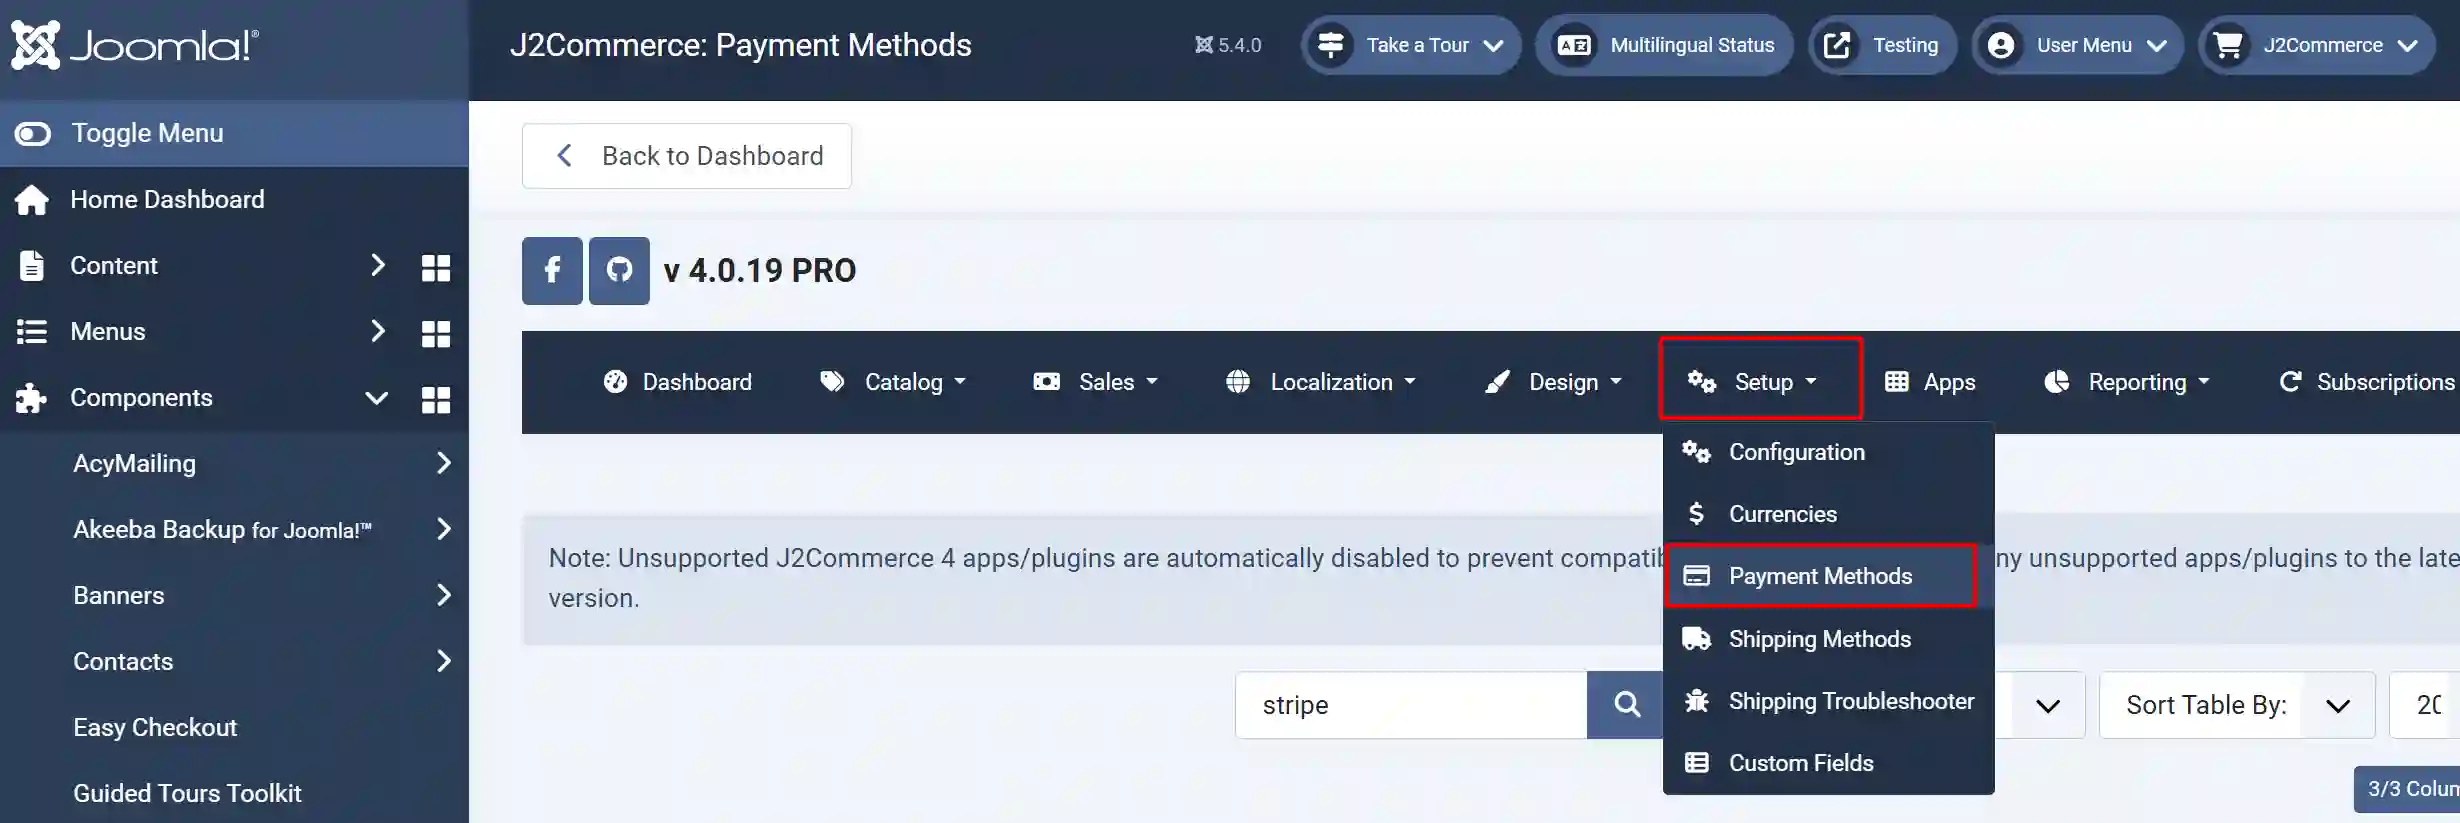Expand the Banners submenu
This screenshot has height=823, width=2460.
(x=444, y=595)
